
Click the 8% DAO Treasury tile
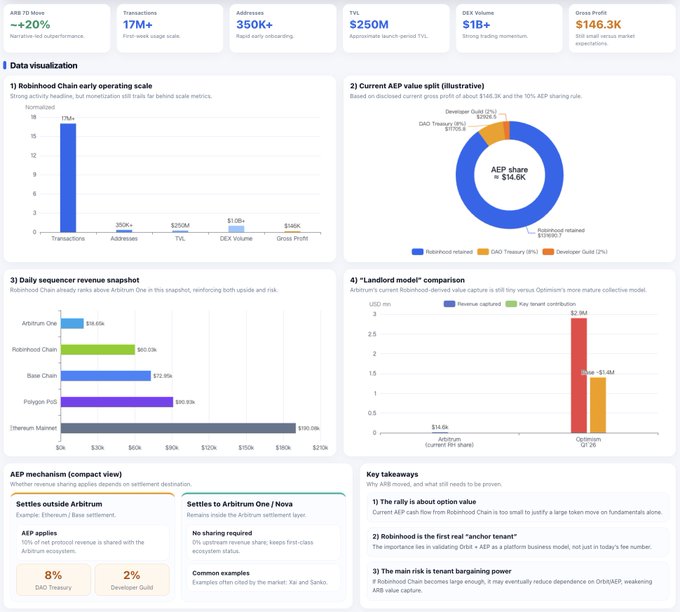[x=53, y=579]
